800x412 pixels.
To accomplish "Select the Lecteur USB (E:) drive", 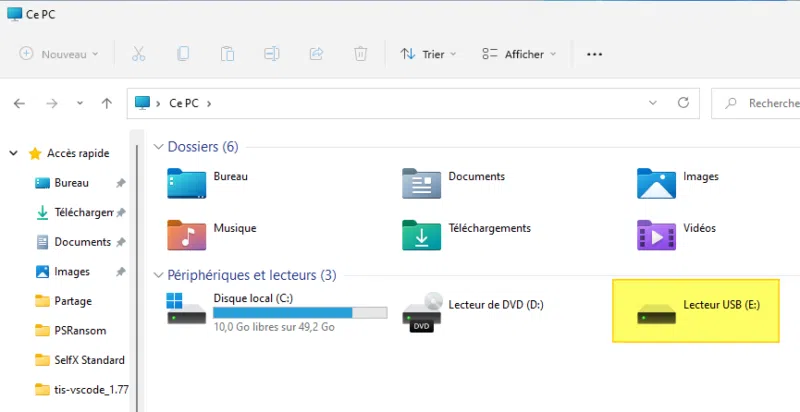I will (x=696, y=311).
